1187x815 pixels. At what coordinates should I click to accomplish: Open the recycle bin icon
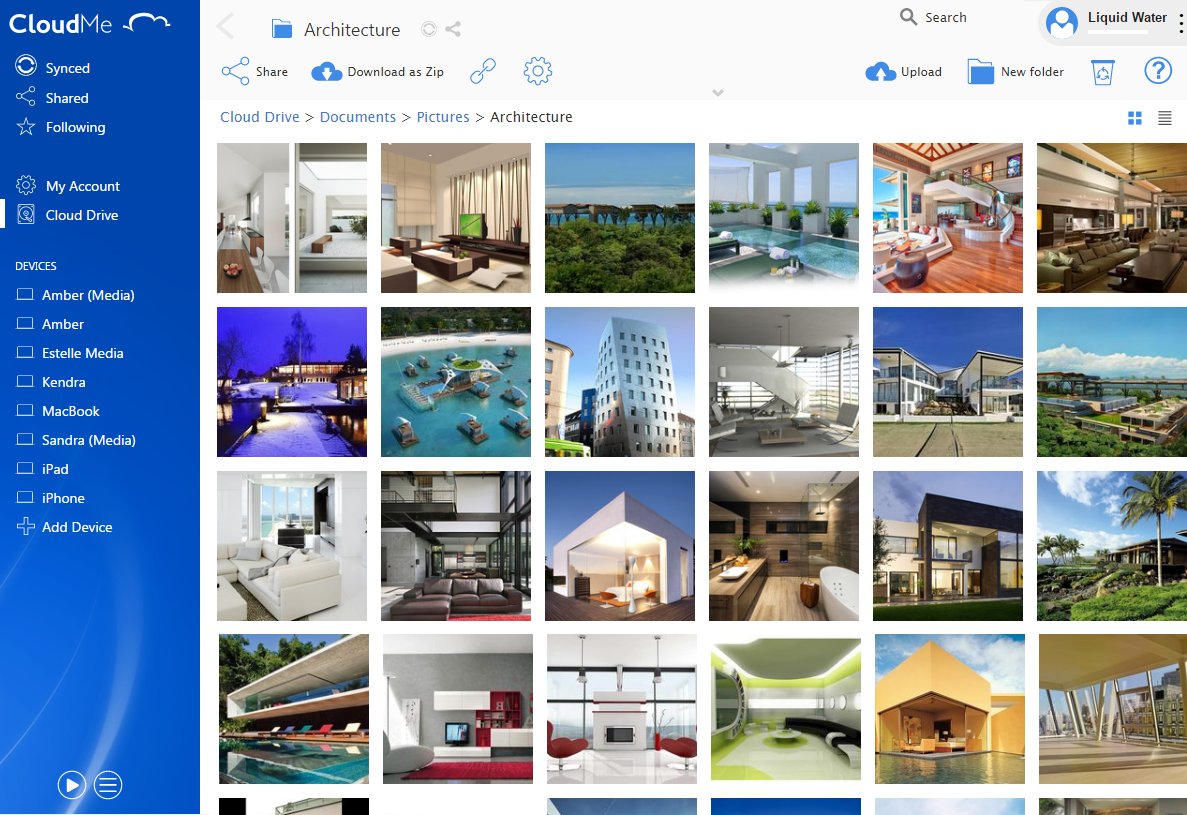coord(1102,72)
